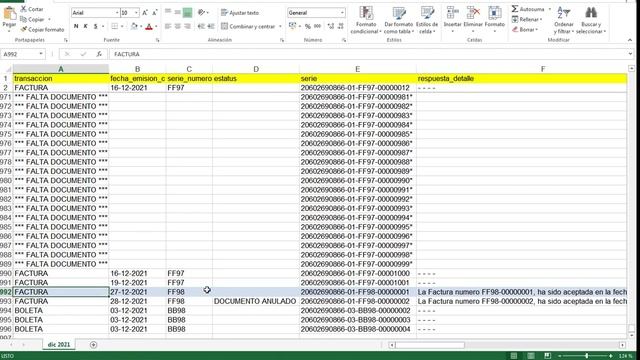The height and width of the screenshot is (360, 640).
Task: Switch to Page Layout view icon
Action: [531, 356]
